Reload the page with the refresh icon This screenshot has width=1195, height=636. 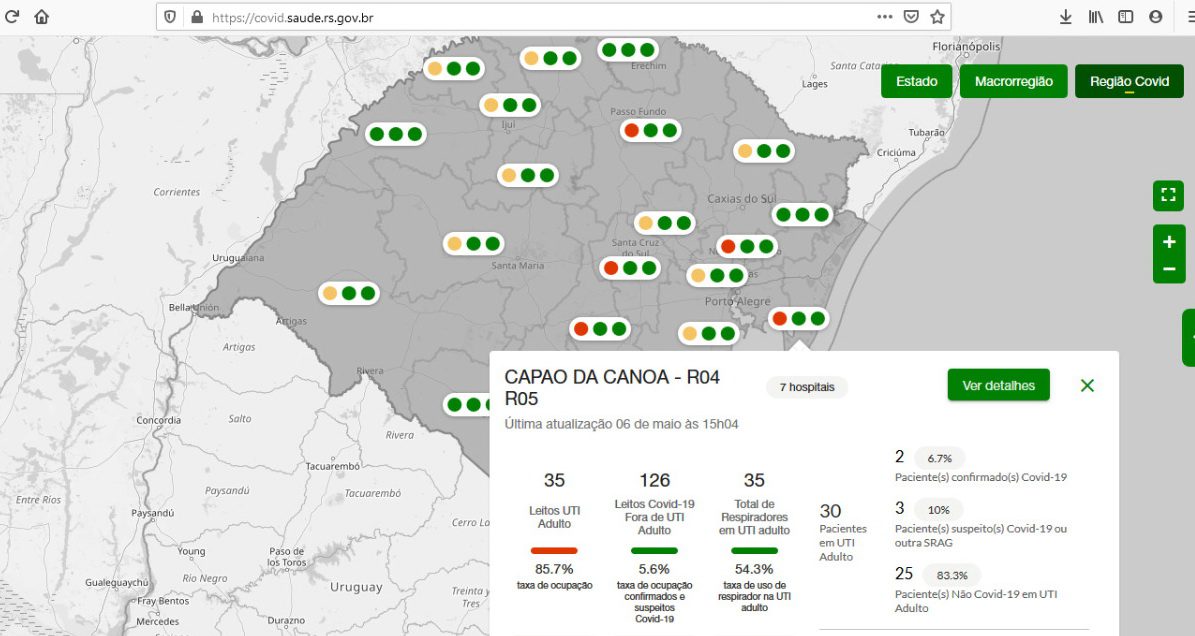[13, 16]
